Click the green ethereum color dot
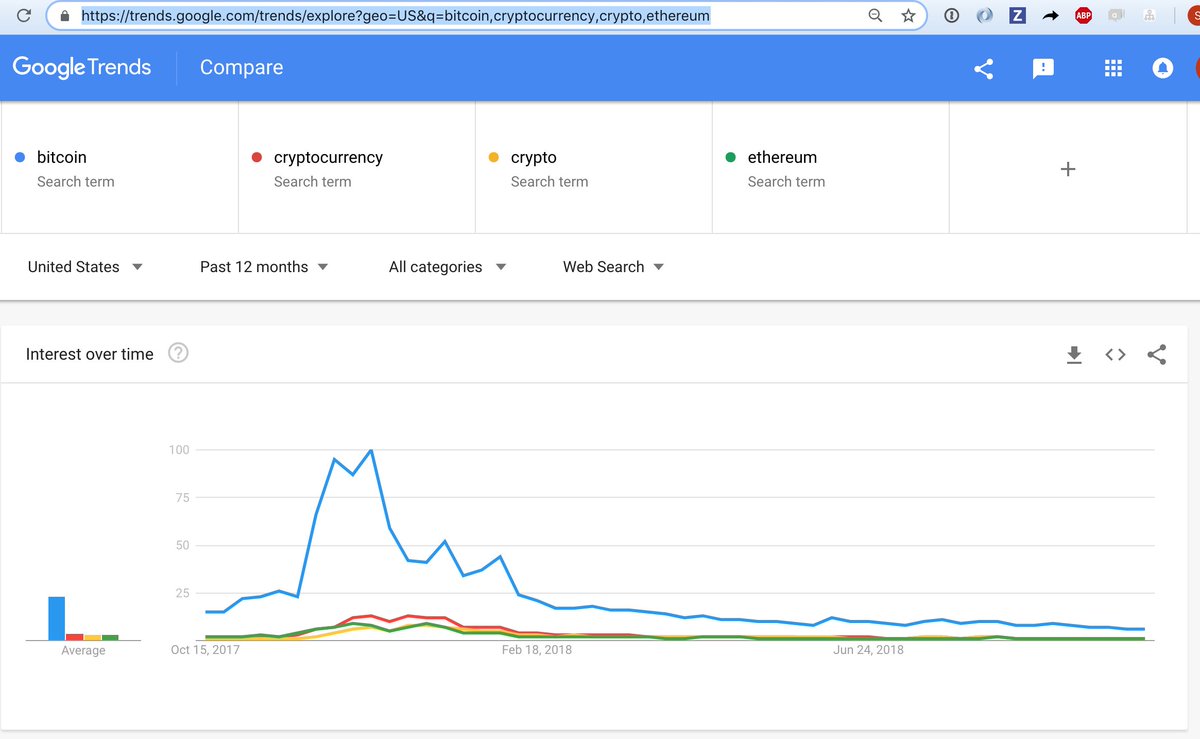Screen dimensions: 1200x739 pyautogui.click(x=731, y=157)
